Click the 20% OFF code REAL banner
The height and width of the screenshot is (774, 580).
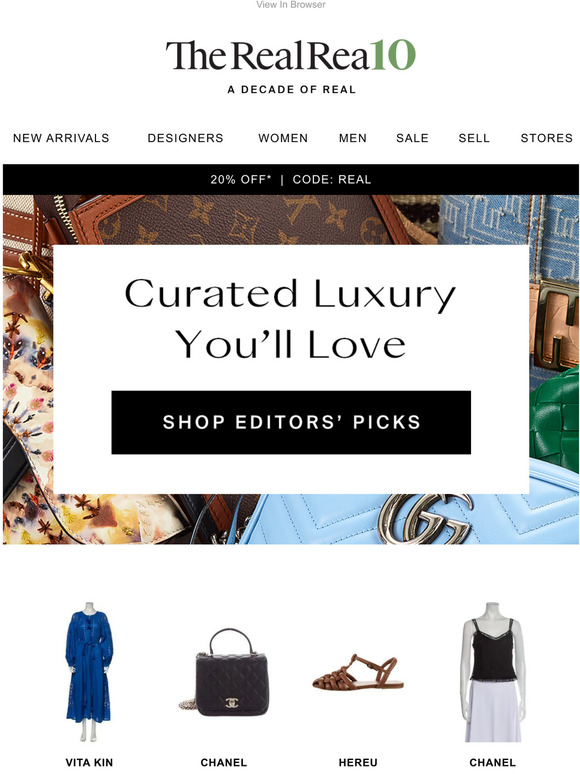point(291,179)
